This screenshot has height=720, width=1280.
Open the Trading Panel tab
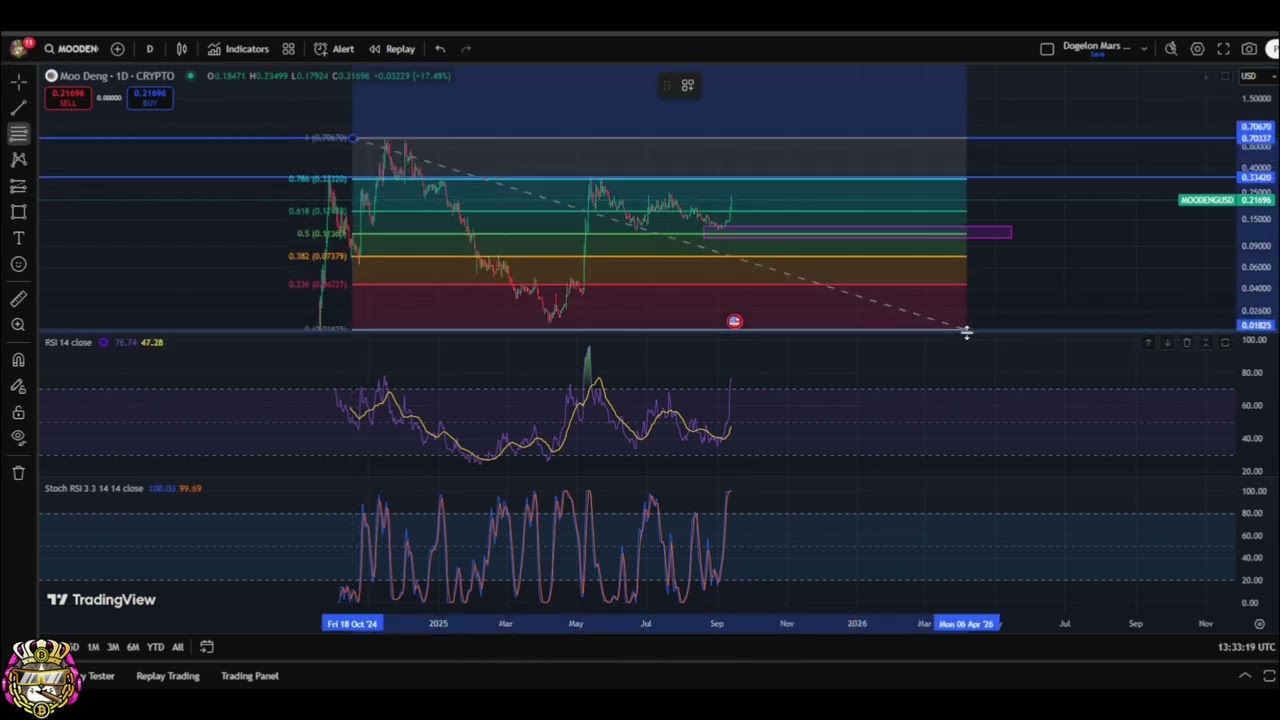pos(249,676)
